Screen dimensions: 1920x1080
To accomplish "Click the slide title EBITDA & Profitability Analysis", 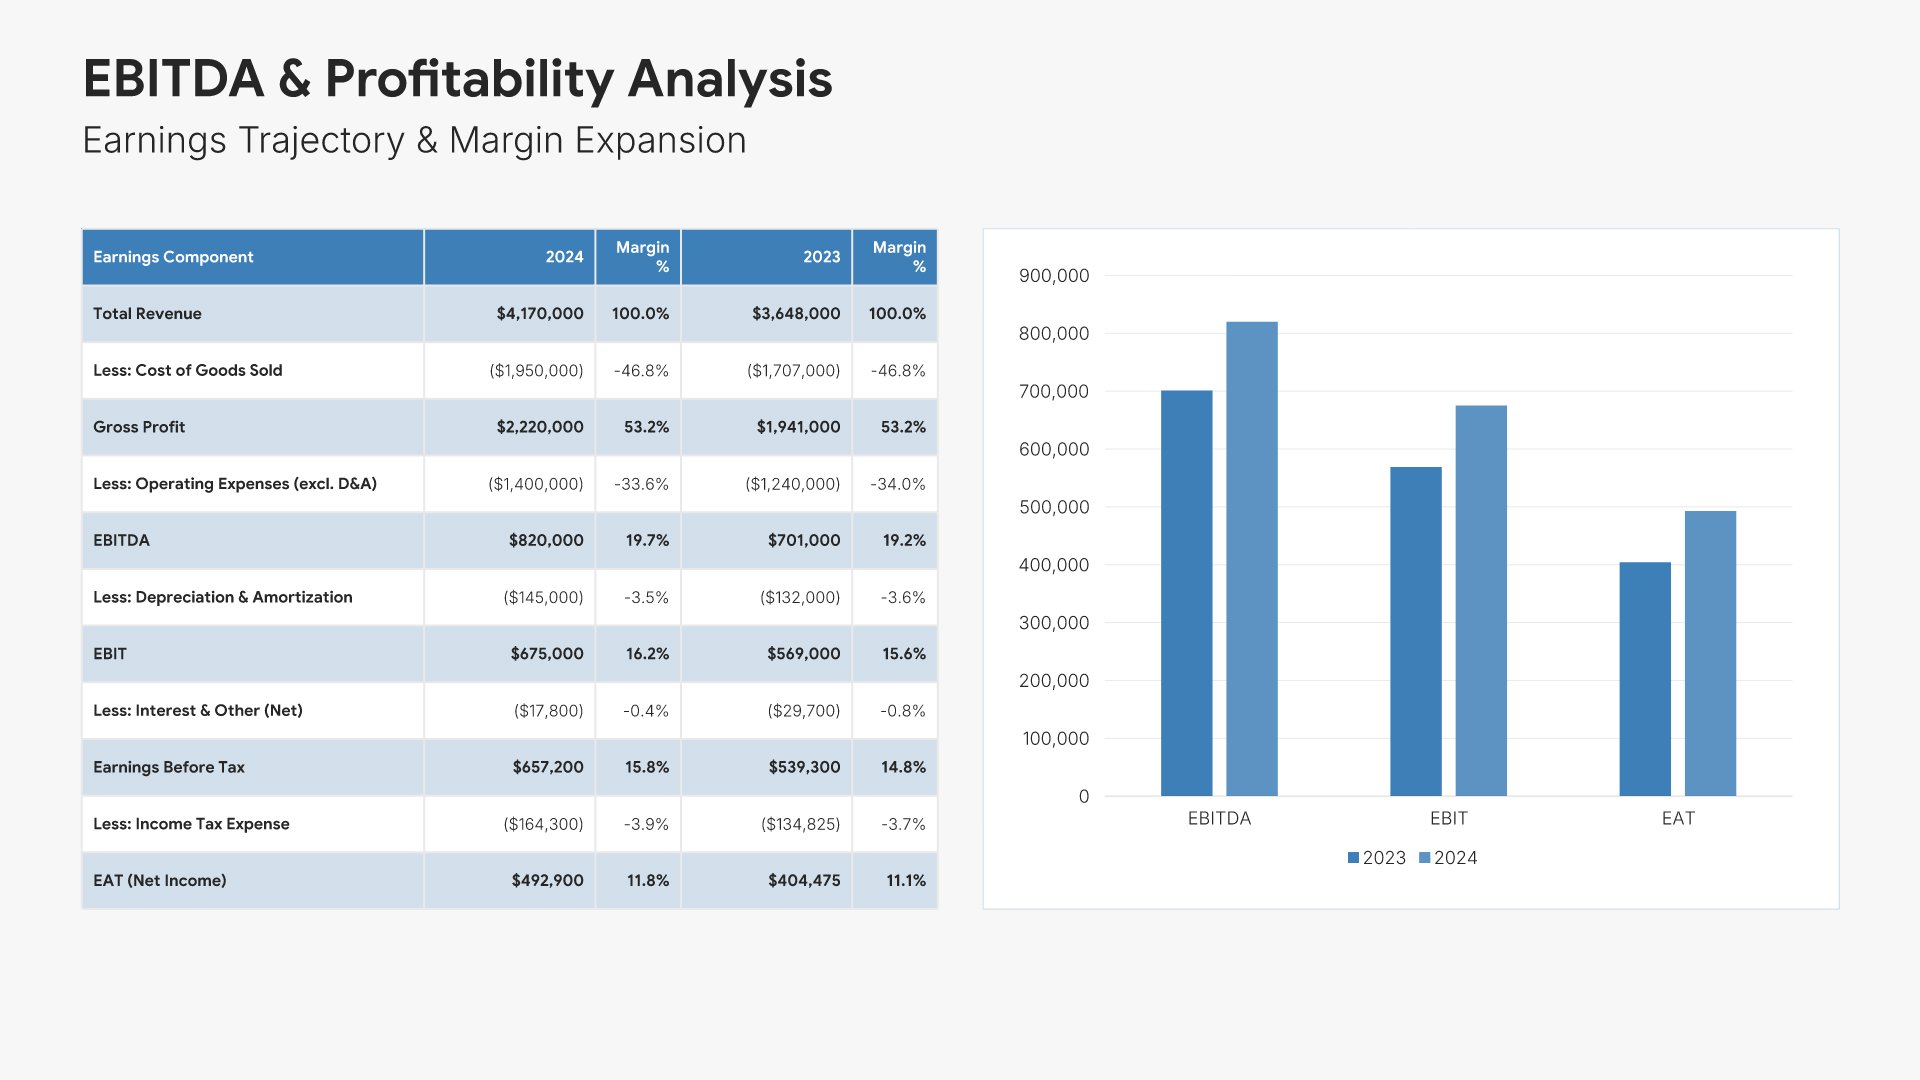I will 457,78.
